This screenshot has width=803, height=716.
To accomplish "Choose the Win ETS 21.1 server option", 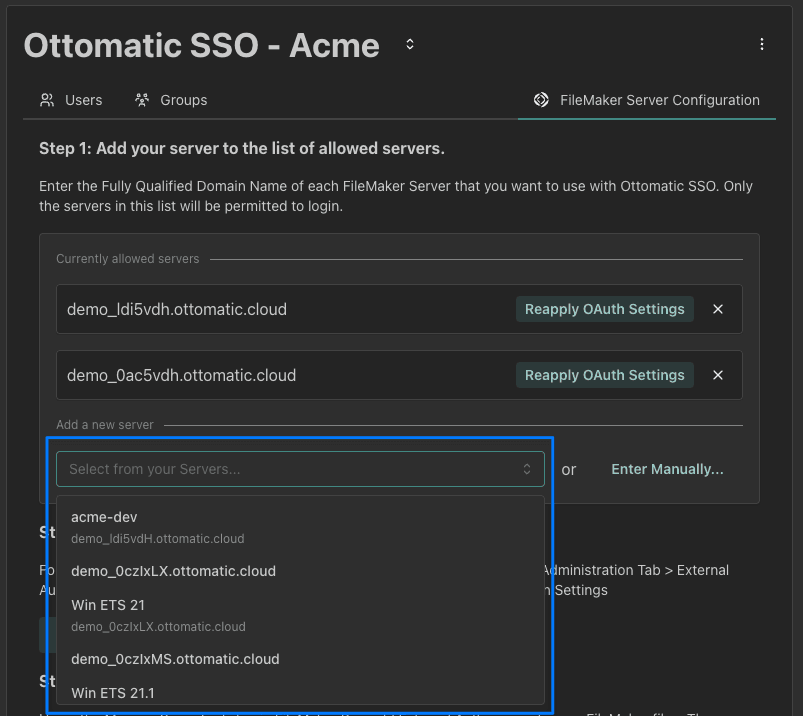I will pyautogui.click(x=112, y=692).
